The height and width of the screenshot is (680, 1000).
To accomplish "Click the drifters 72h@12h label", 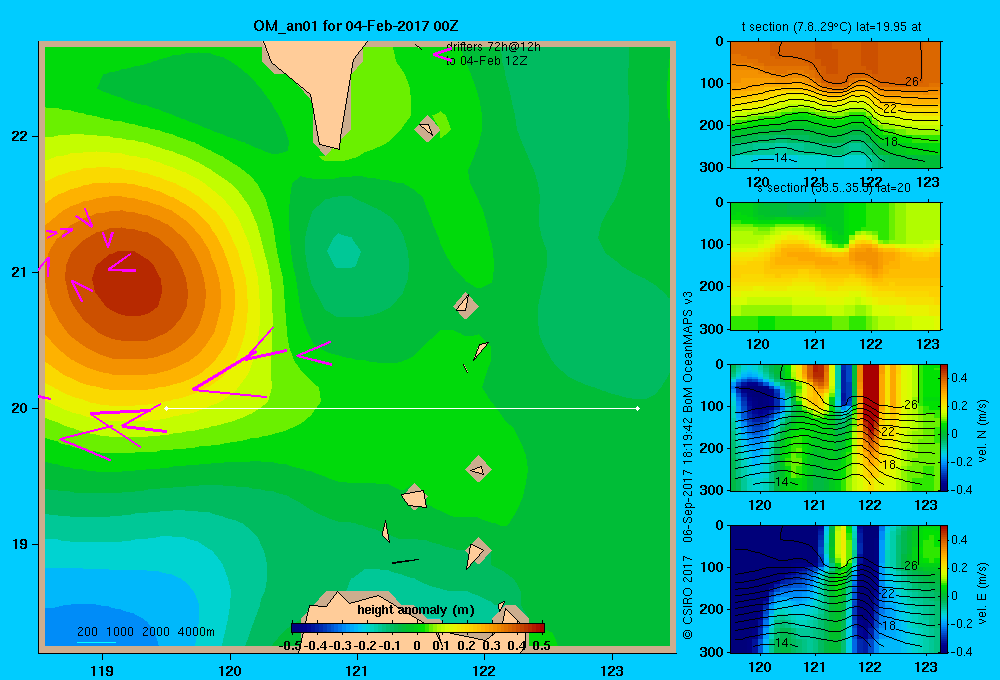I will pos(493,47).
